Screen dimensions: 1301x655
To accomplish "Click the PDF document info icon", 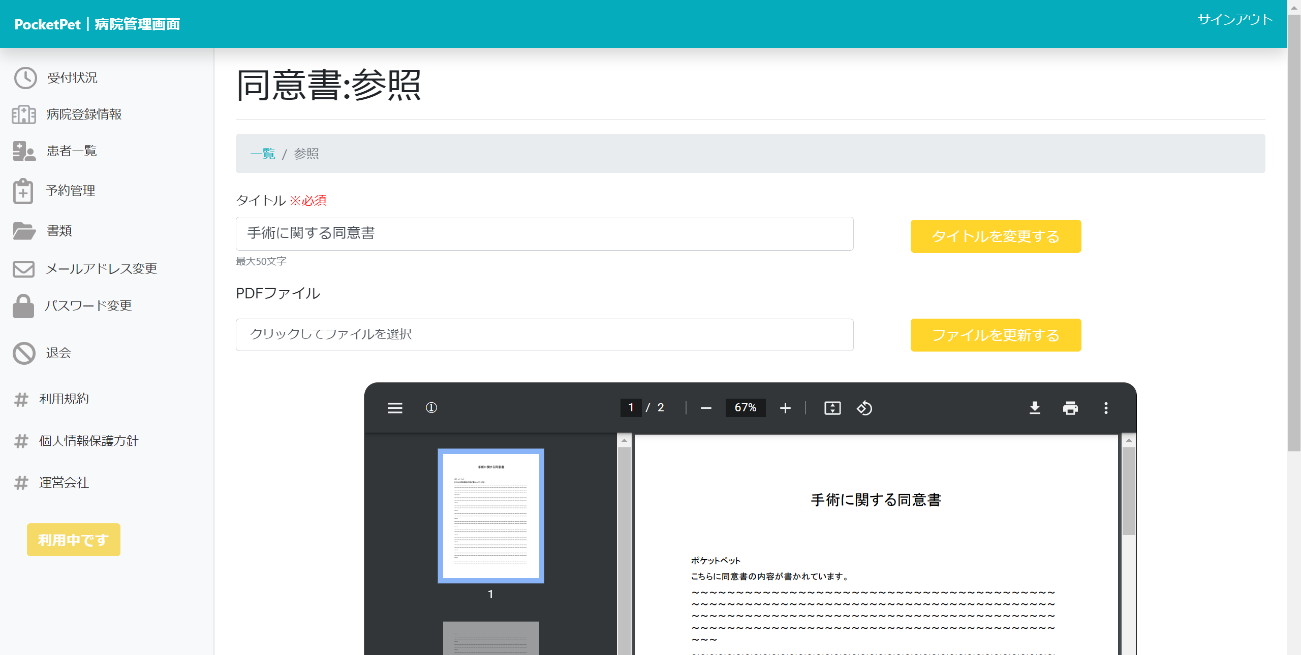I will 432,408.
